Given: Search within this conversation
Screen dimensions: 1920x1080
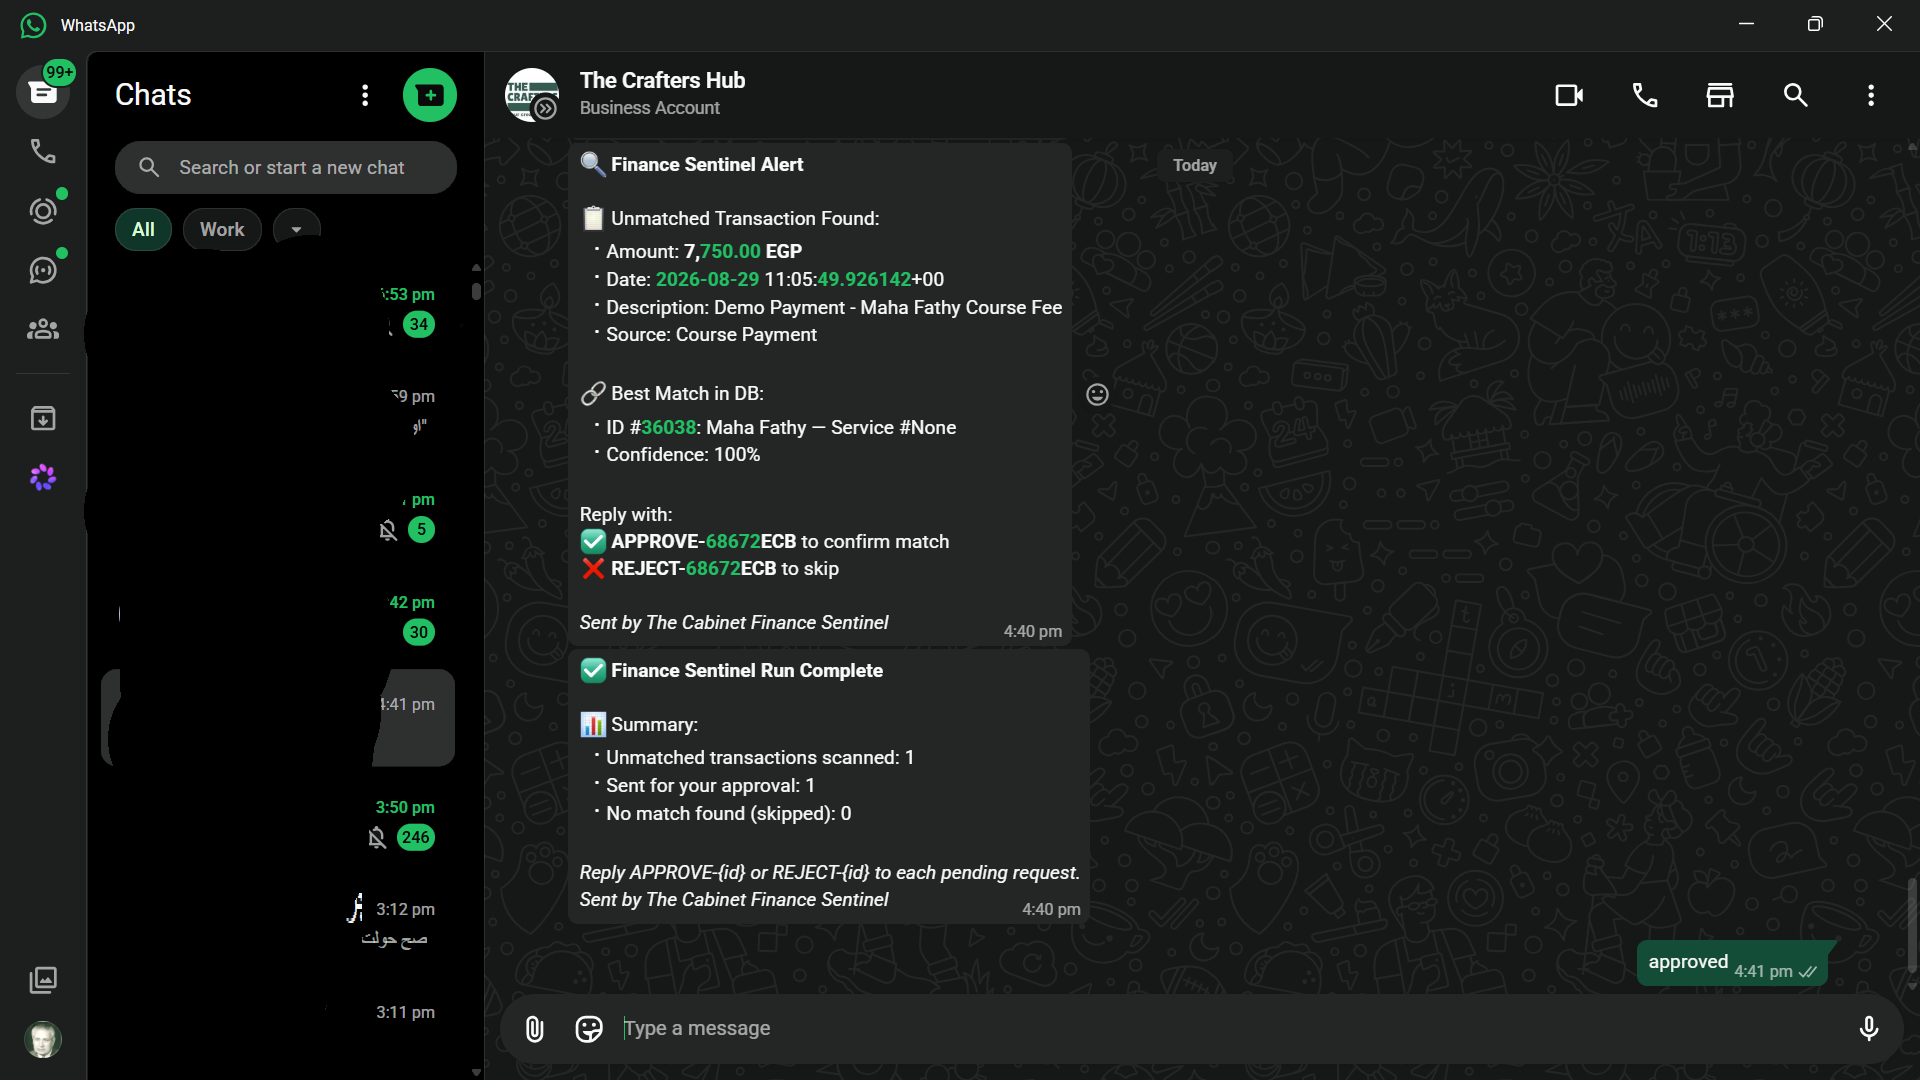Looking at the screenshot, I should click(1796, 95).
